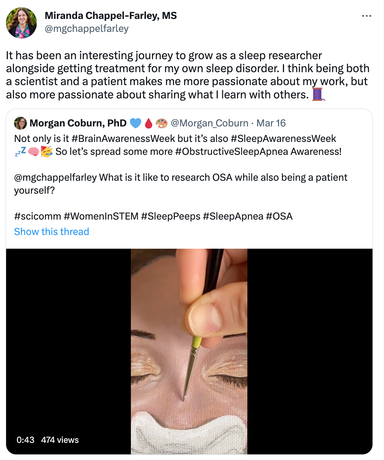The height and width of the screenshot is (460, 384).
Task: Click the 474 views counter
Action: [60, 440]
